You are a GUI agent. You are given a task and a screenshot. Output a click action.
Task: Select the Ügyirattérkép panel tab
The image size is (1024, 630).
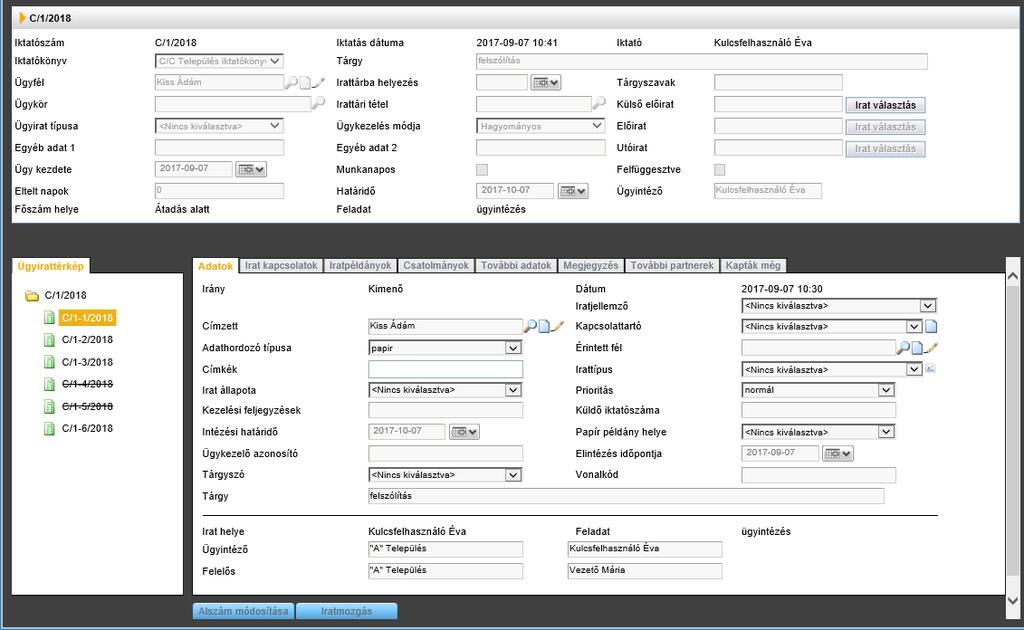click(x=51, y=266)
